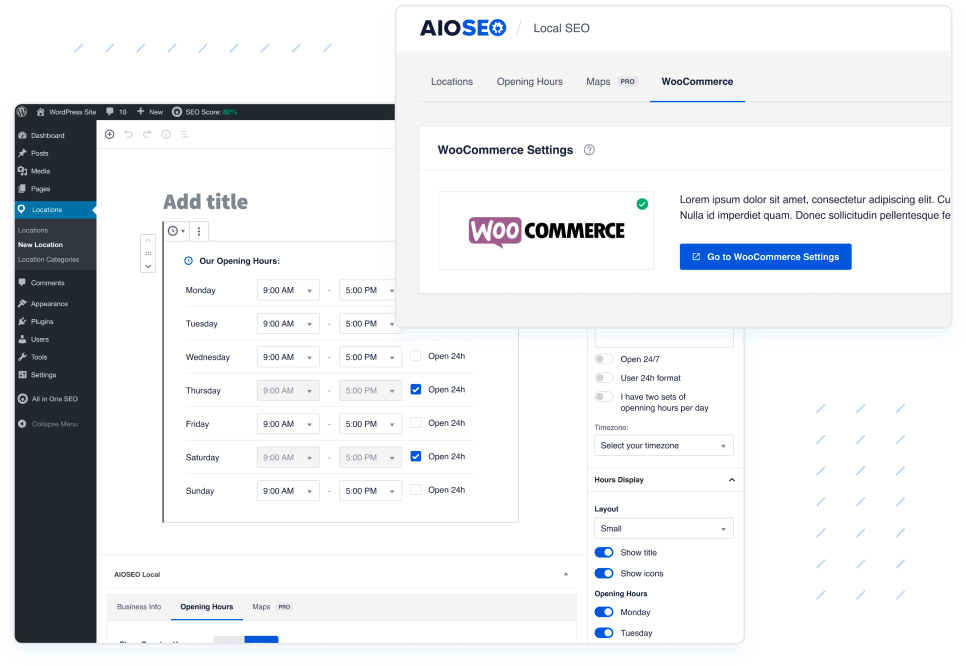966x666 pixels.
Task: Click the Comments sidebar icon
Action: [23, 283]
